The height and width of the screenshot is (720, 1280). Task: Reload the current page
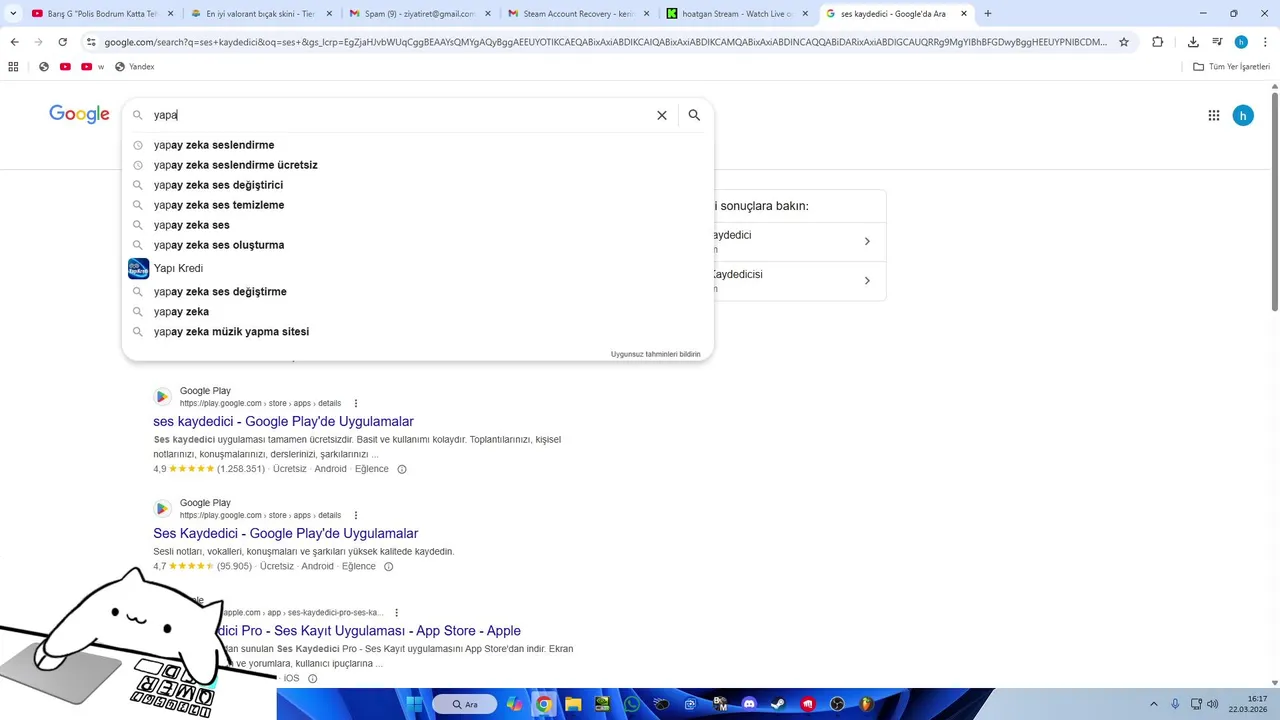point(62,42)
